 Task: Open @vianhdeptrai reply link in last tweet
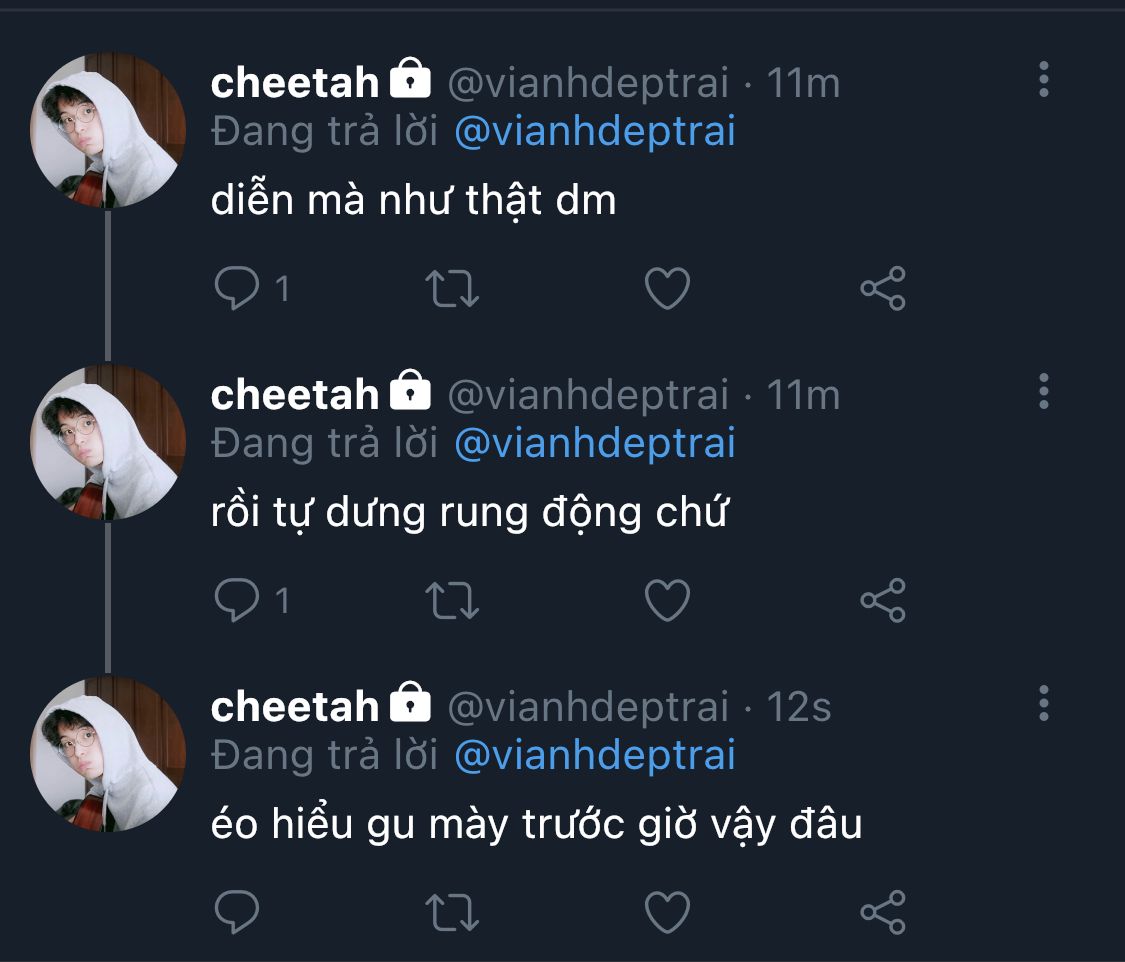click(x=595, y=755)
